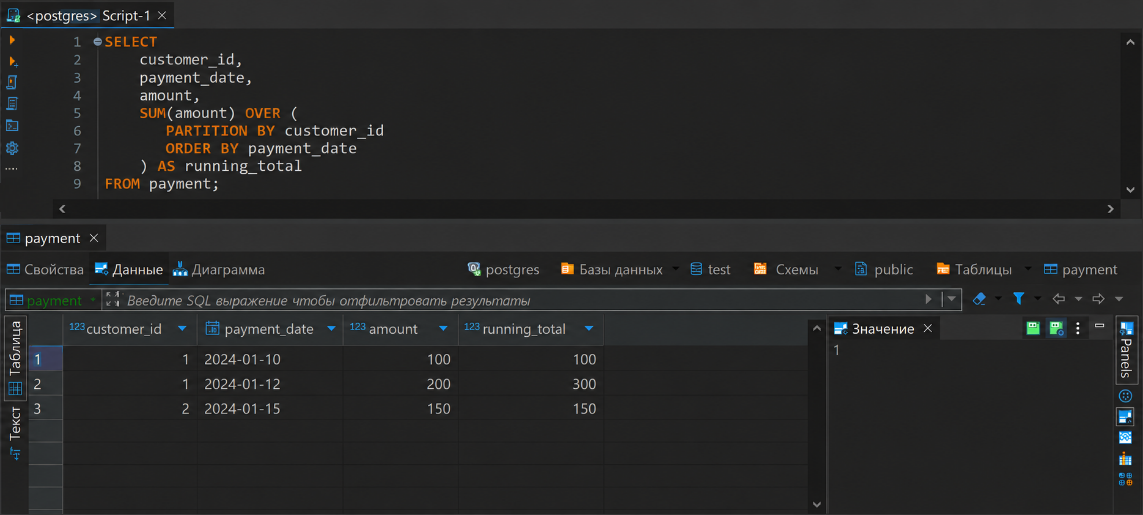1143x515 pixels.
Task: Switch results to the Текст view
Action: point(15,425)
